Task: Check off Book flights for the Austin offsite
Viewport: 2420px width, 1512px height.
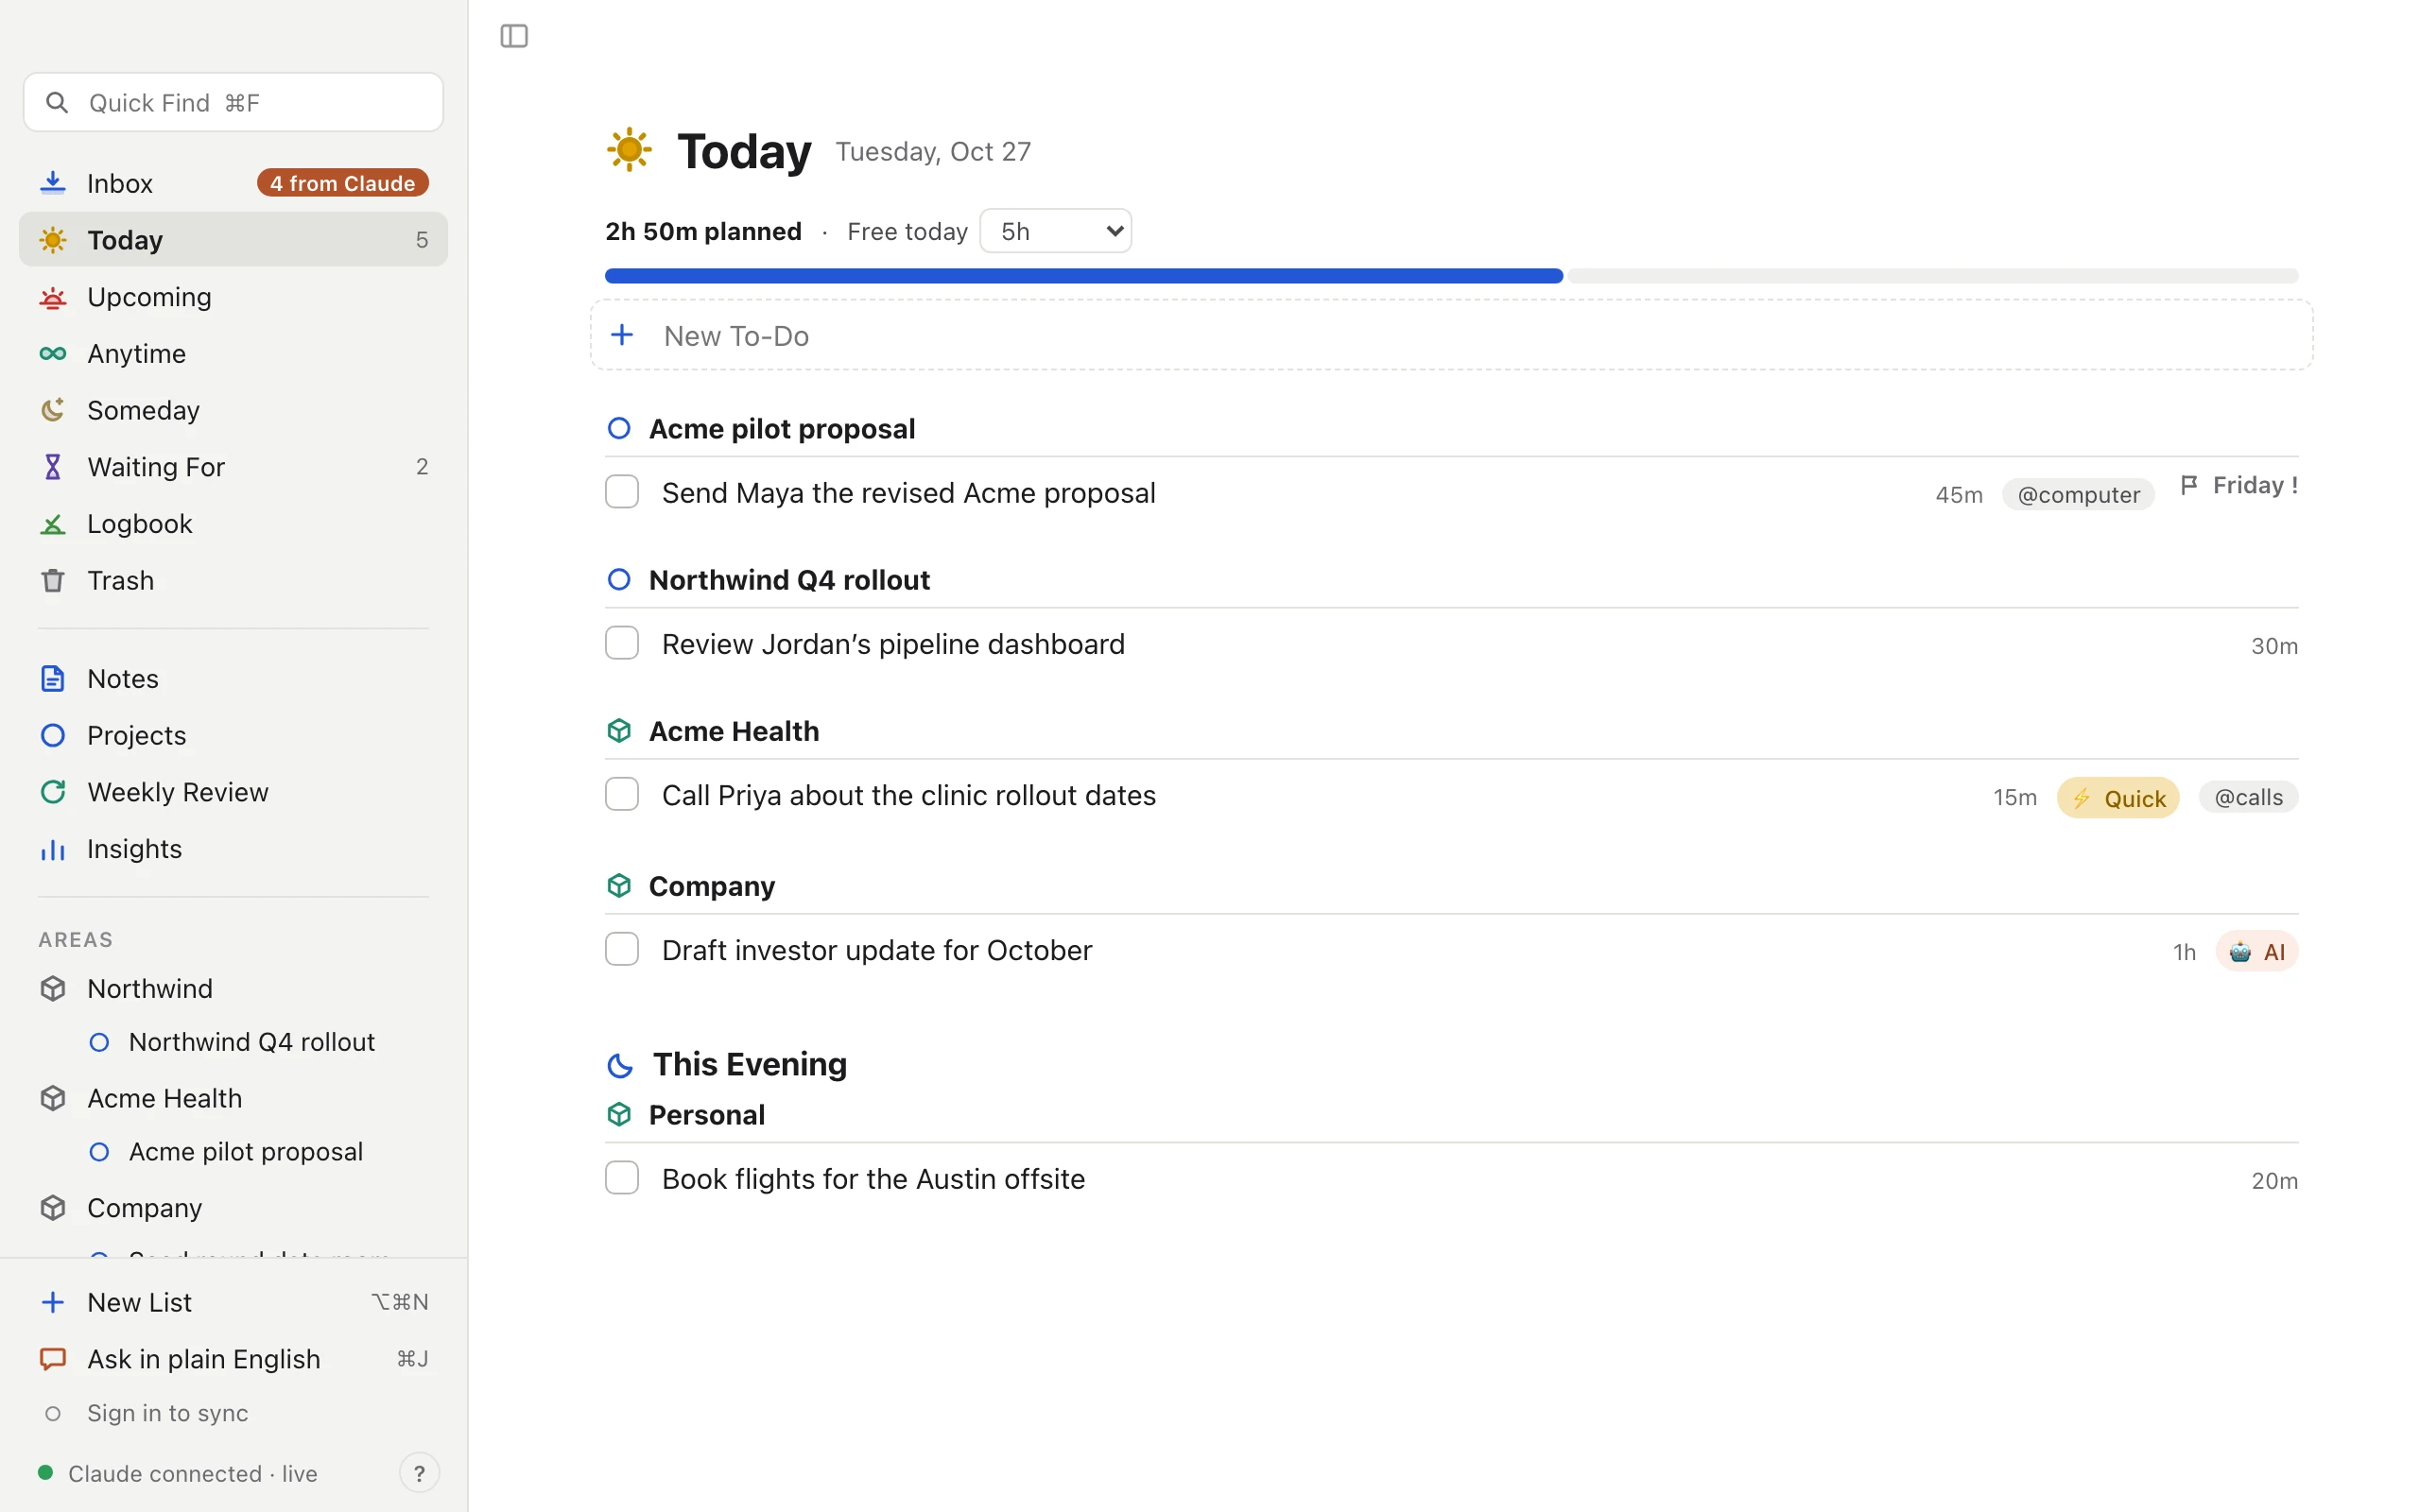Action: tap(622, 1178)
